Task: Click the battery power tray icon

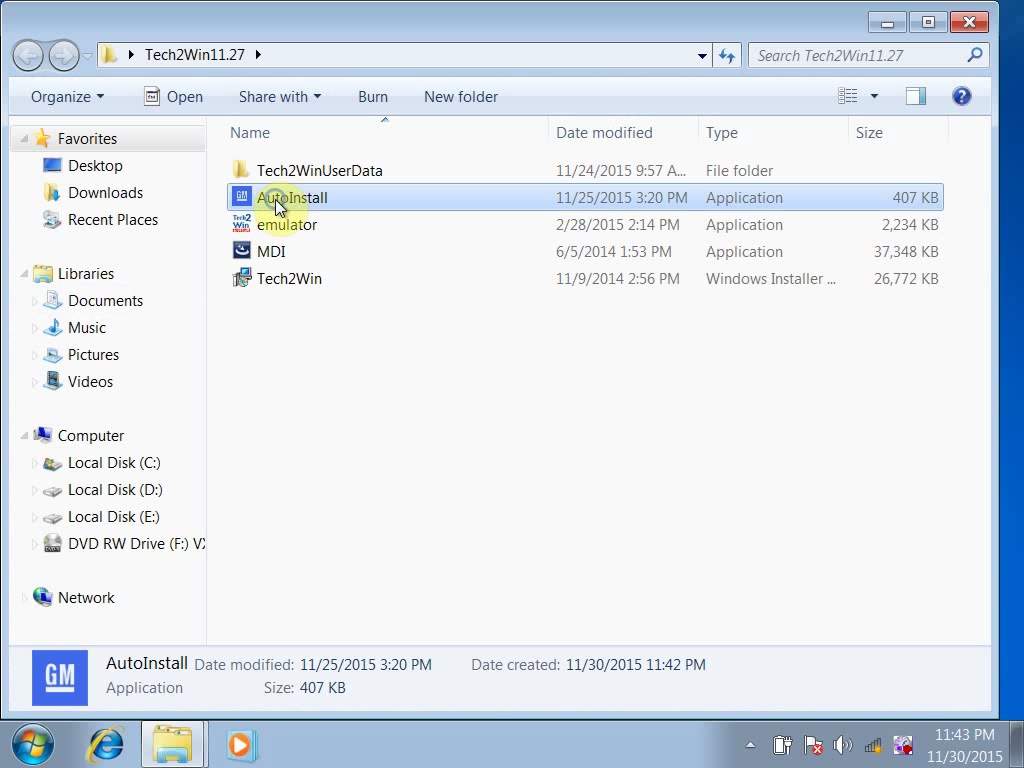Action: pyautogui.click(x=782, y=744)
